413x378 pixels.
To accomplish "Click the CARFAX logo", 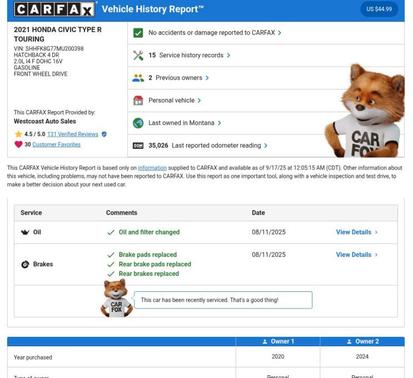I will [x=54, y=9].
